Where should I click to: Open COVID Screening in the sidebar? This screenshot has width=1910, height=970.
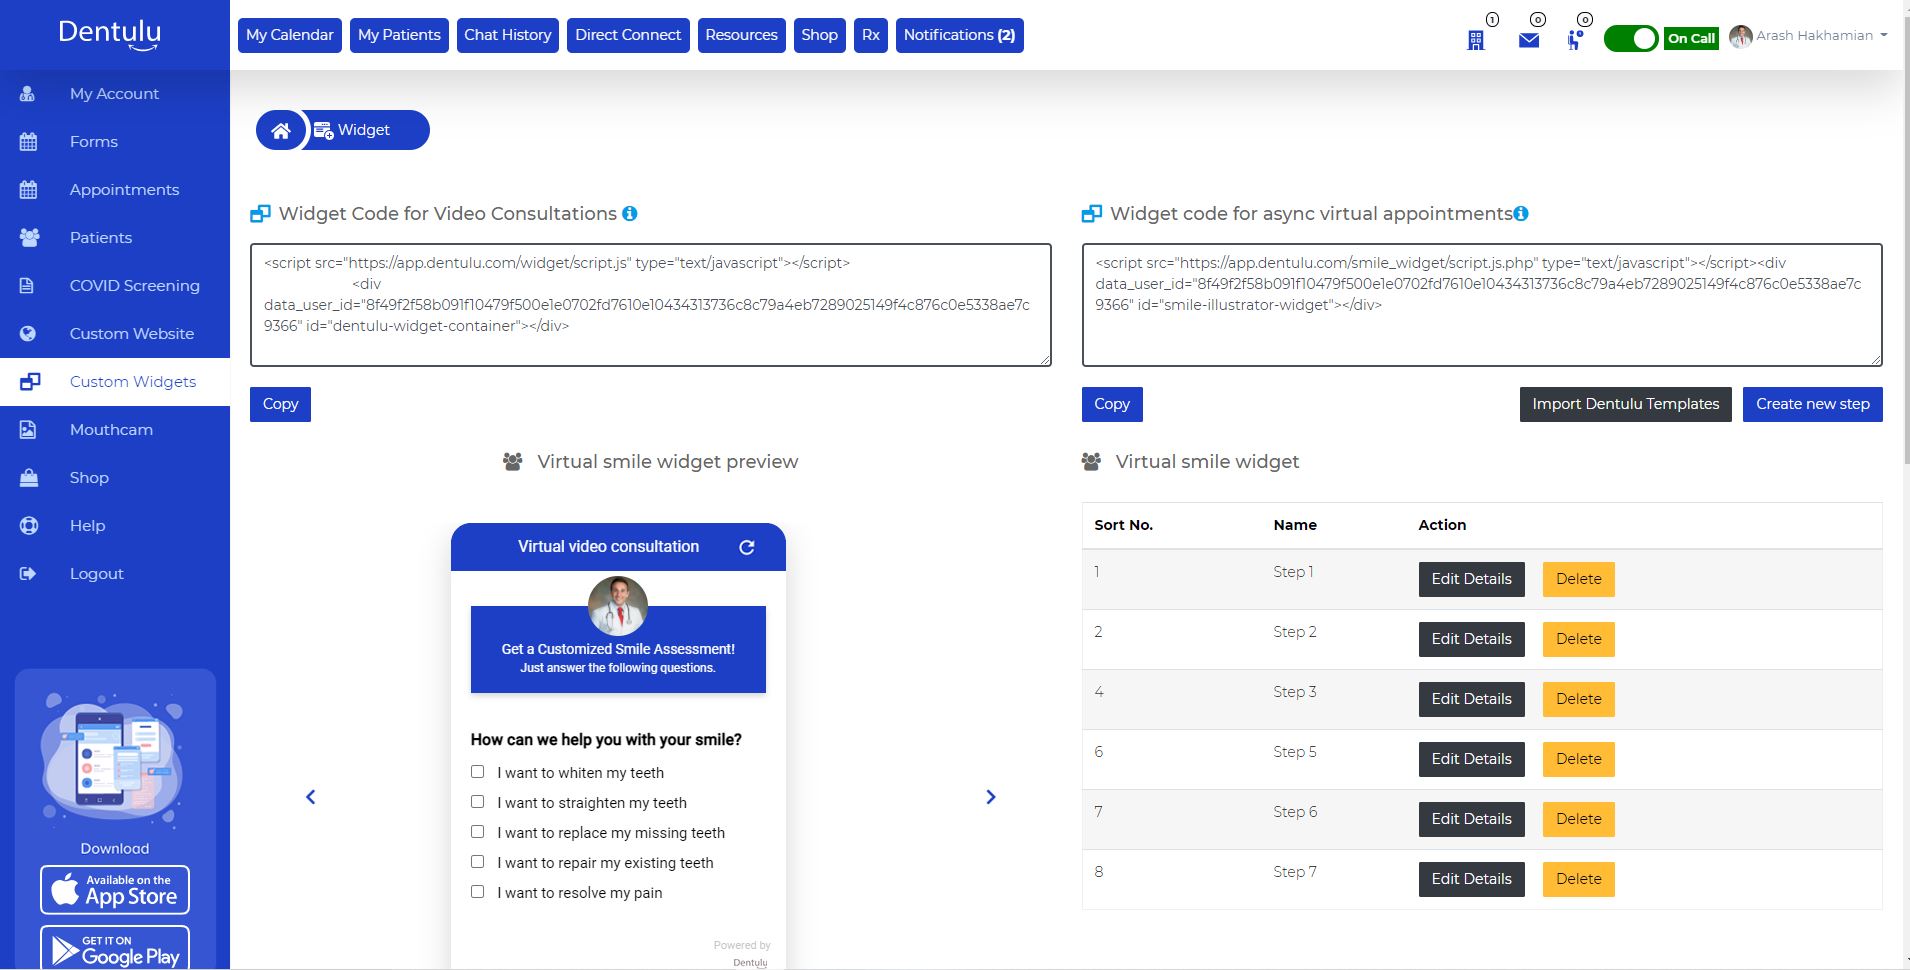click(x=115, y=286)
